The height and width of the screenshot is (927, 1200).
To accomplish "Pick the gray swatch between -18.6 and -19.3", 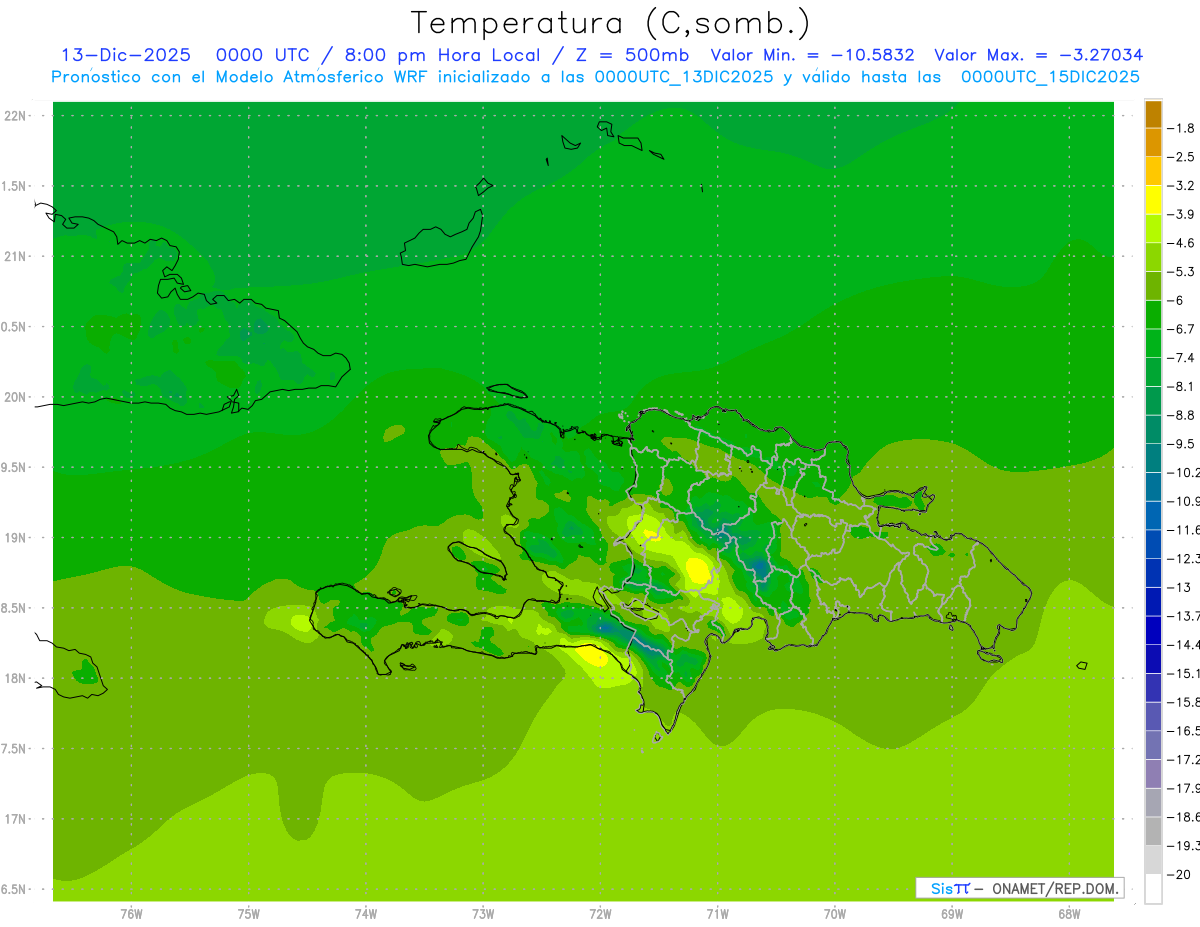I will (x=1153, y=831).
